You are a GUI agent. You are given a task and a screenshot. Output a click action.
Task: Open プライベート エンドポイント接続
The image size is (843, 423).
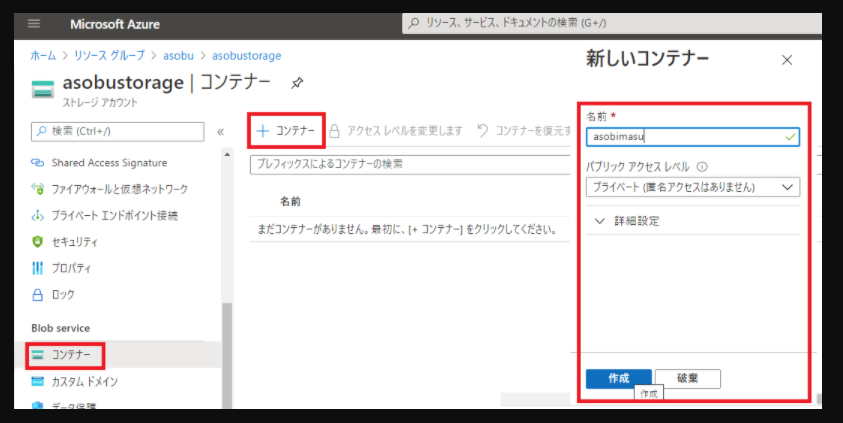115,216
